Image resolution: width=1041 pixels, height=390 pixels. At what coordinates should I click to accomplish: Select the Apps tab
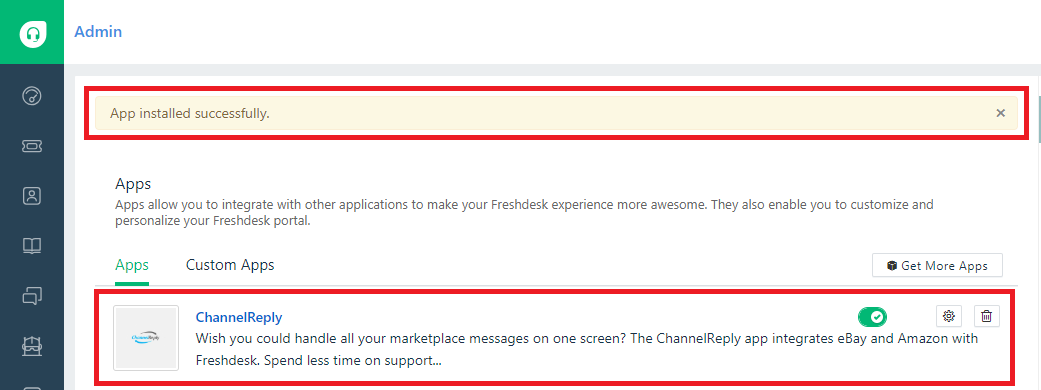pyautogui.click(x=131, y=265)
